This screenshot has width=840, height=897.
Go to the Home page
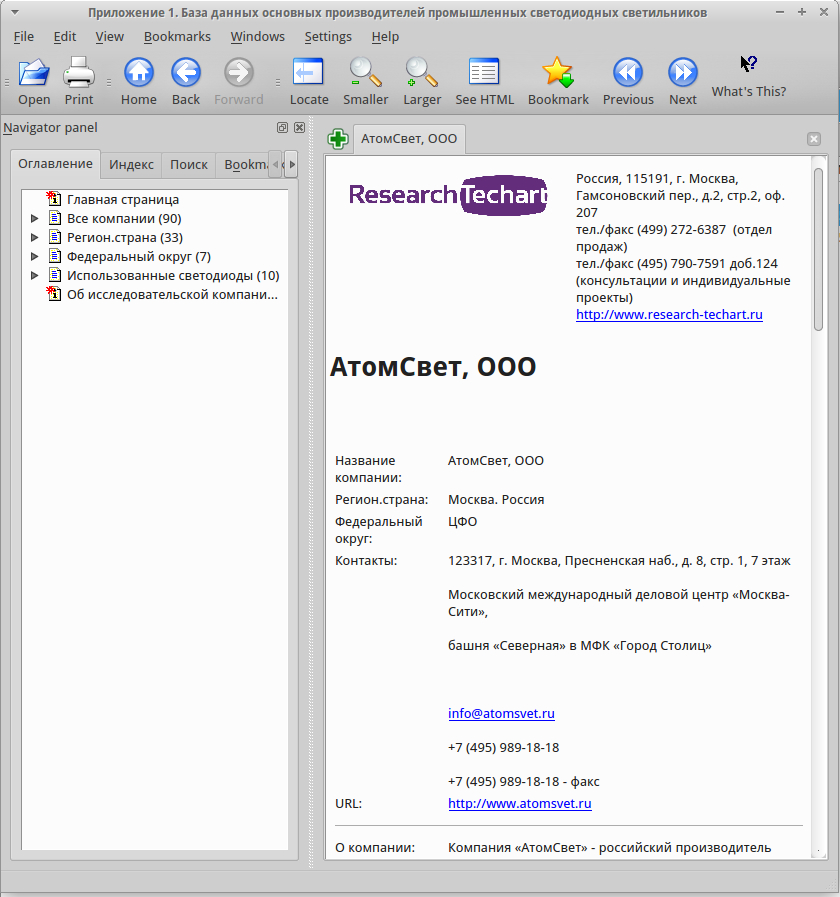[138, 81]
